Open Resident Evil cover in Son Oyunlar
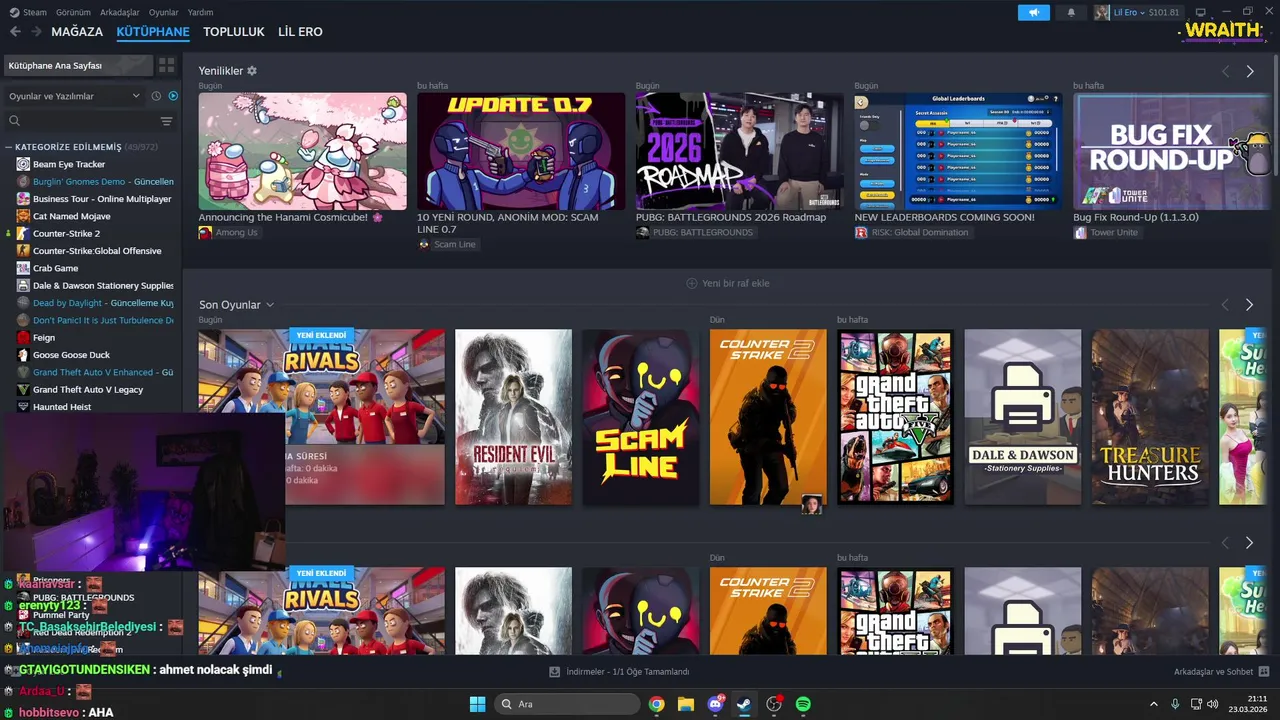The image size is (1280, 720). coord(514,417)
